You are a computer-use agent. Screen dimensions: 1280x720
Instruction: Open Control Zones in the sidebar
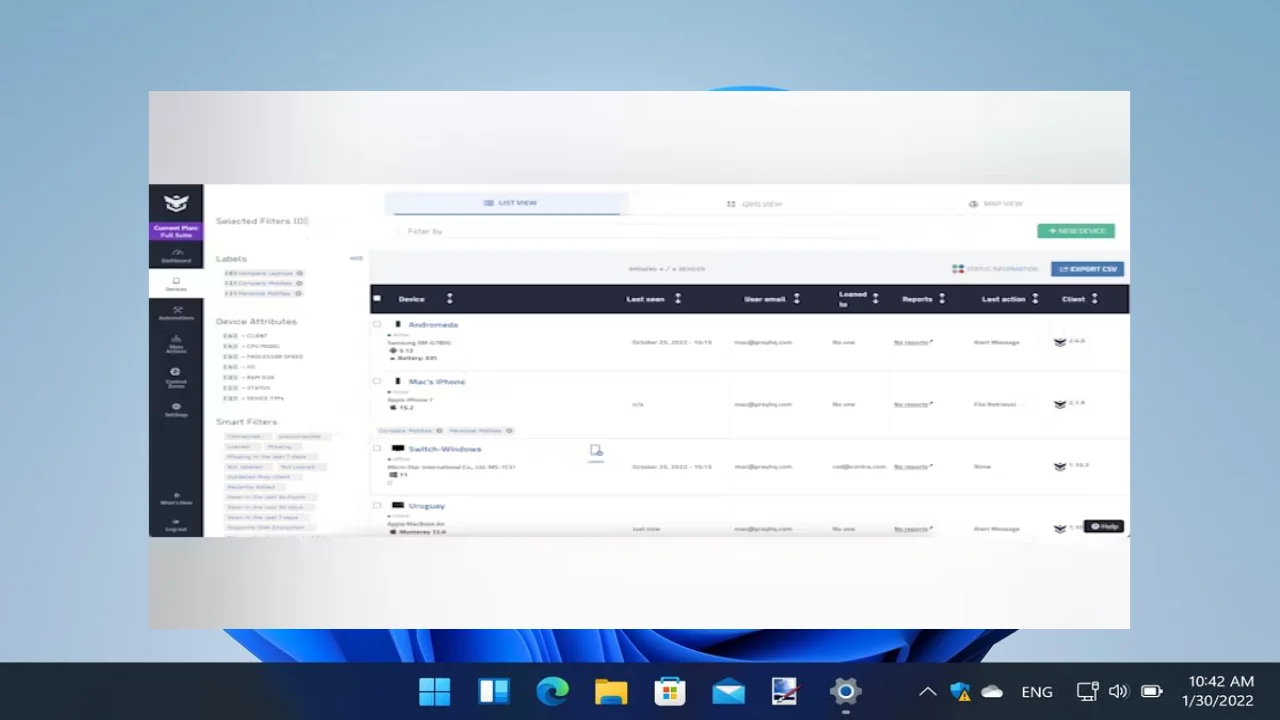pyautogui.click(x=176, y=377)
